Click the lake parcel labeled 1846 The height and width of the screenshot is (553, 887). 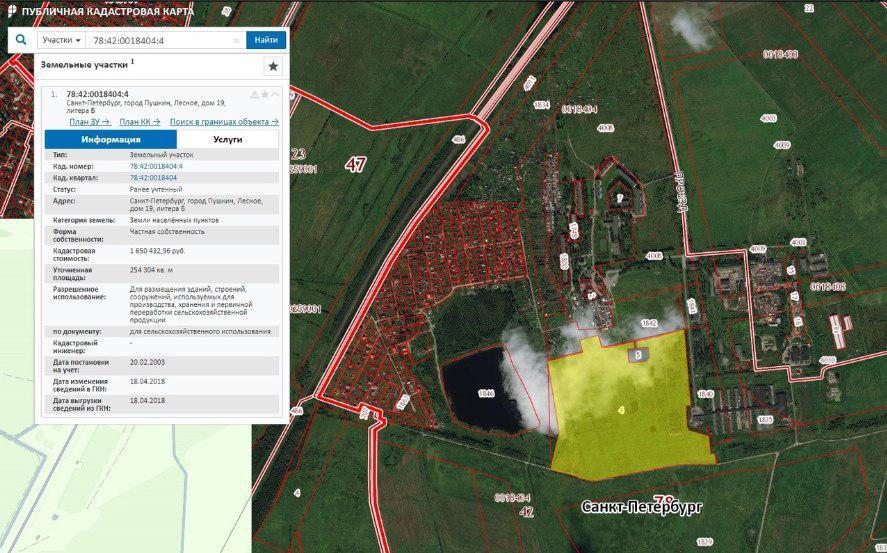[486, 392]
